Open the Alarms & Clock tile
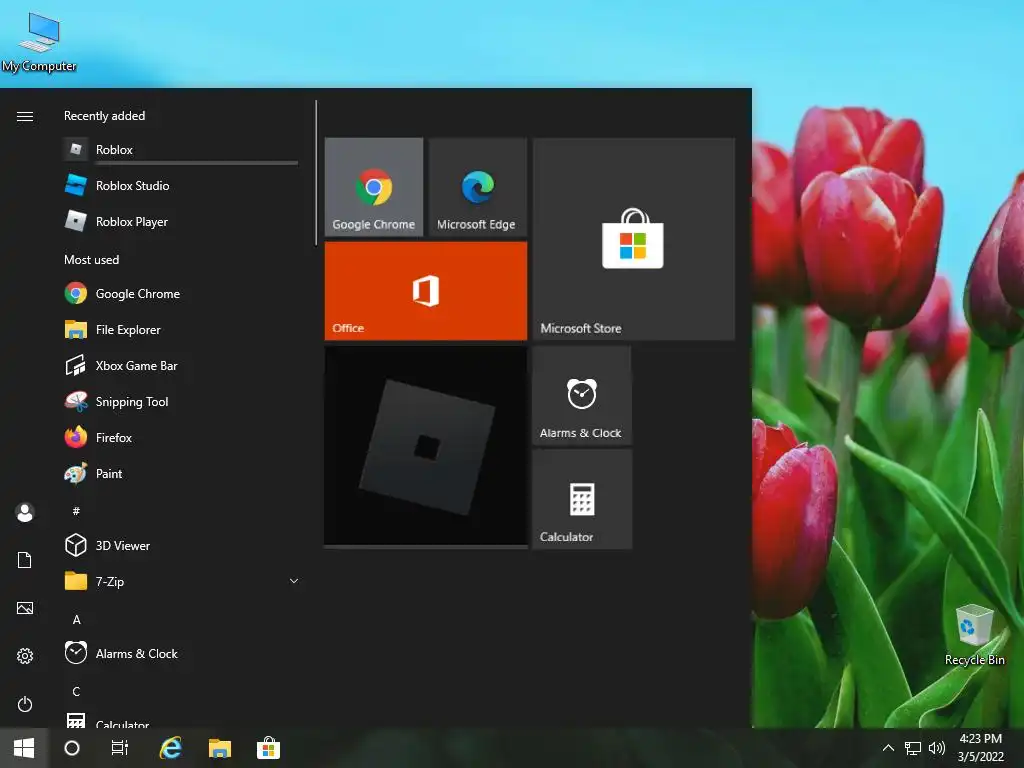 pos(582,395)
